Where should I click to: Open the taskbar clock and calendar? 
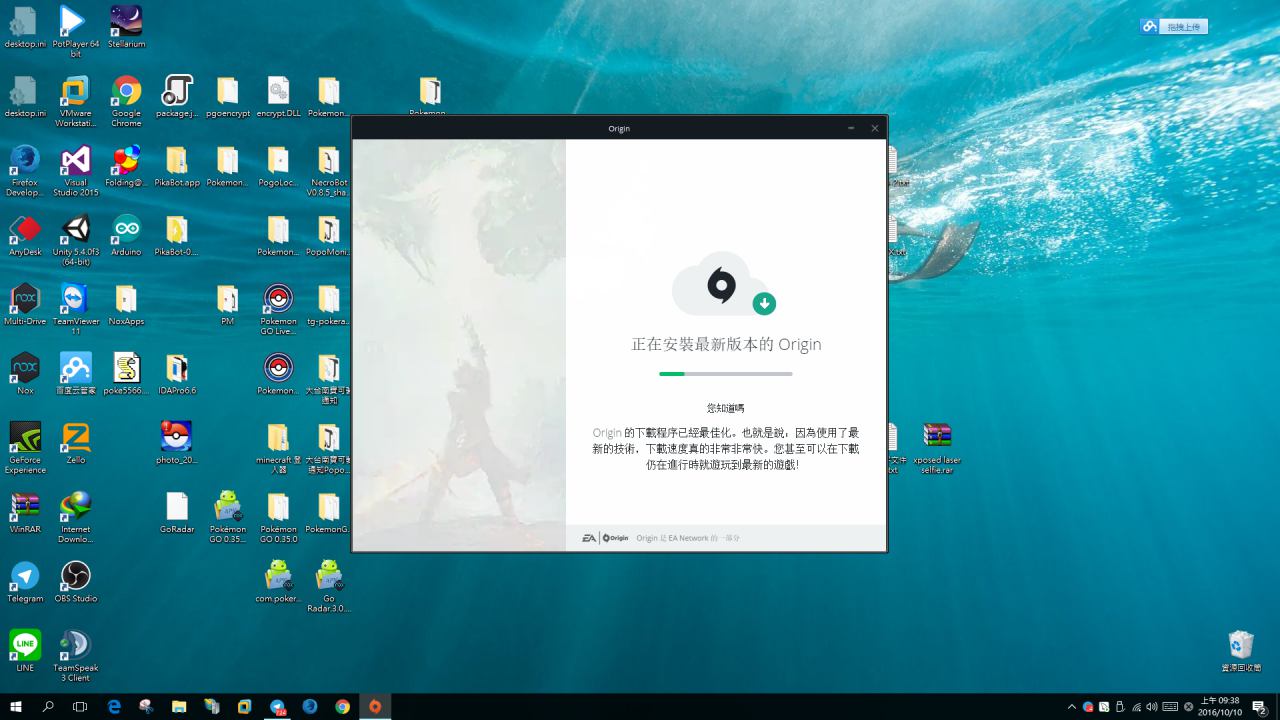pos(1221,706)
